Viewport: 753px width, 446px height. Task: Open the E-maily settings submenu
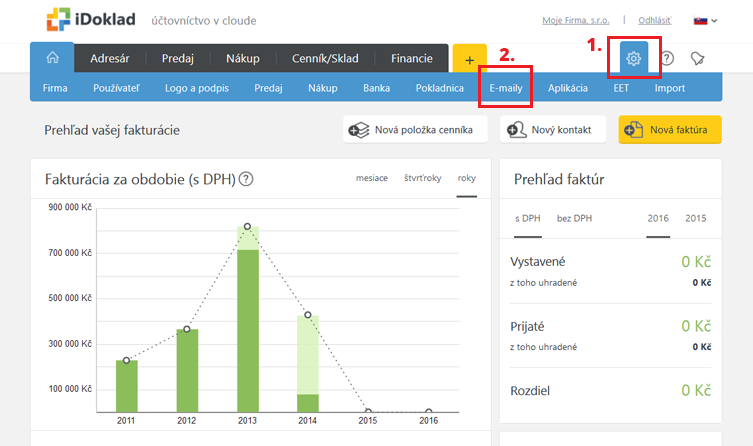[x=505, y=88]
